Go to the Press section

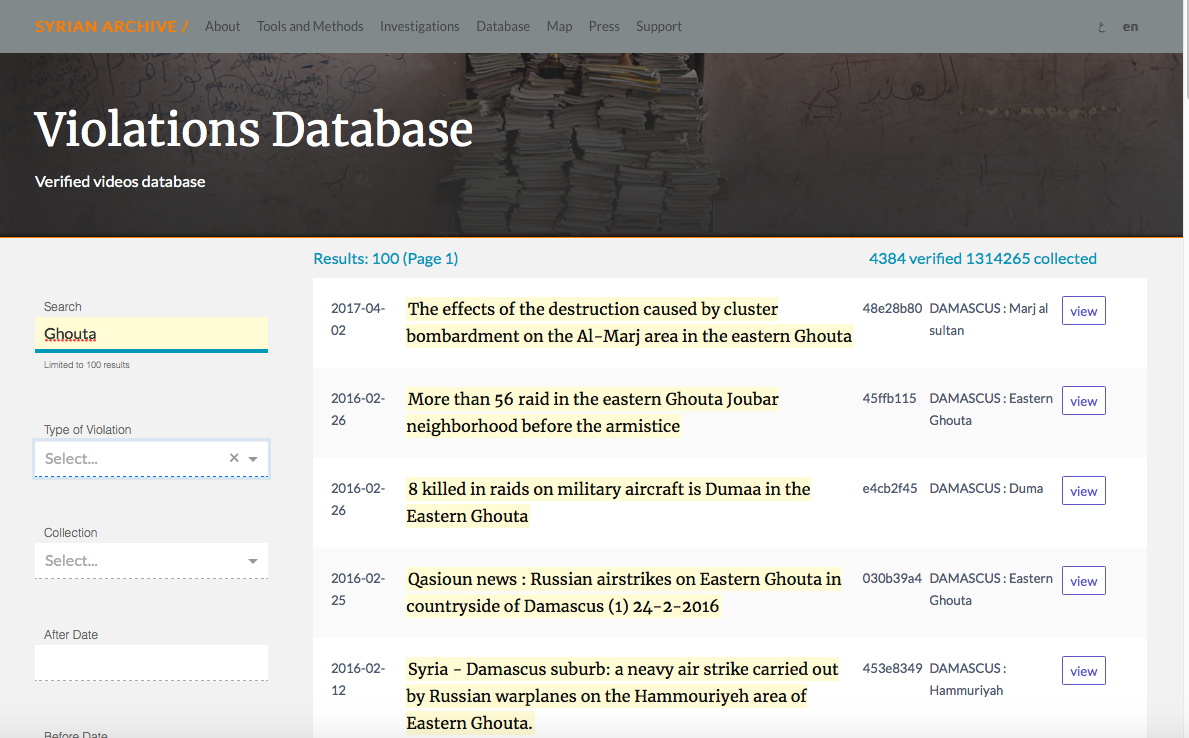[x=604, y=26]
